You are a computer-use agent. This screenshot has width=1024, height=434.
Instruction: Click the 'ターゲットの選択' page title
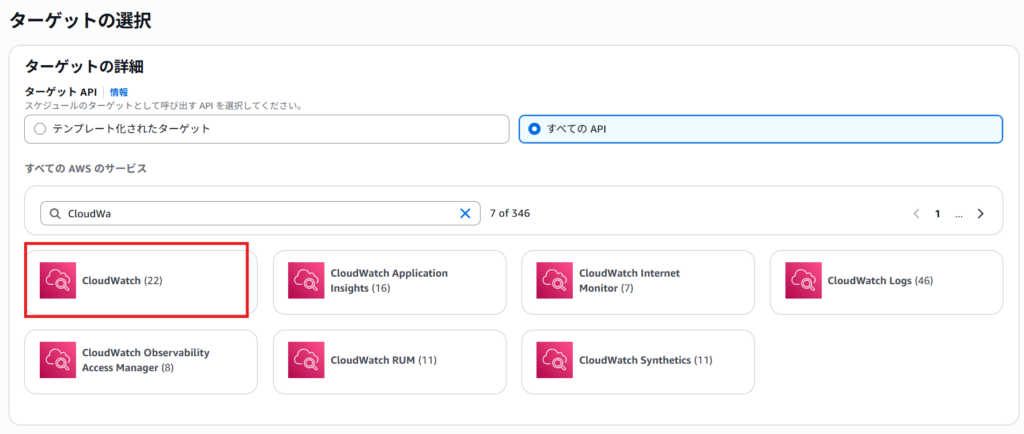[x=80, y=20]
